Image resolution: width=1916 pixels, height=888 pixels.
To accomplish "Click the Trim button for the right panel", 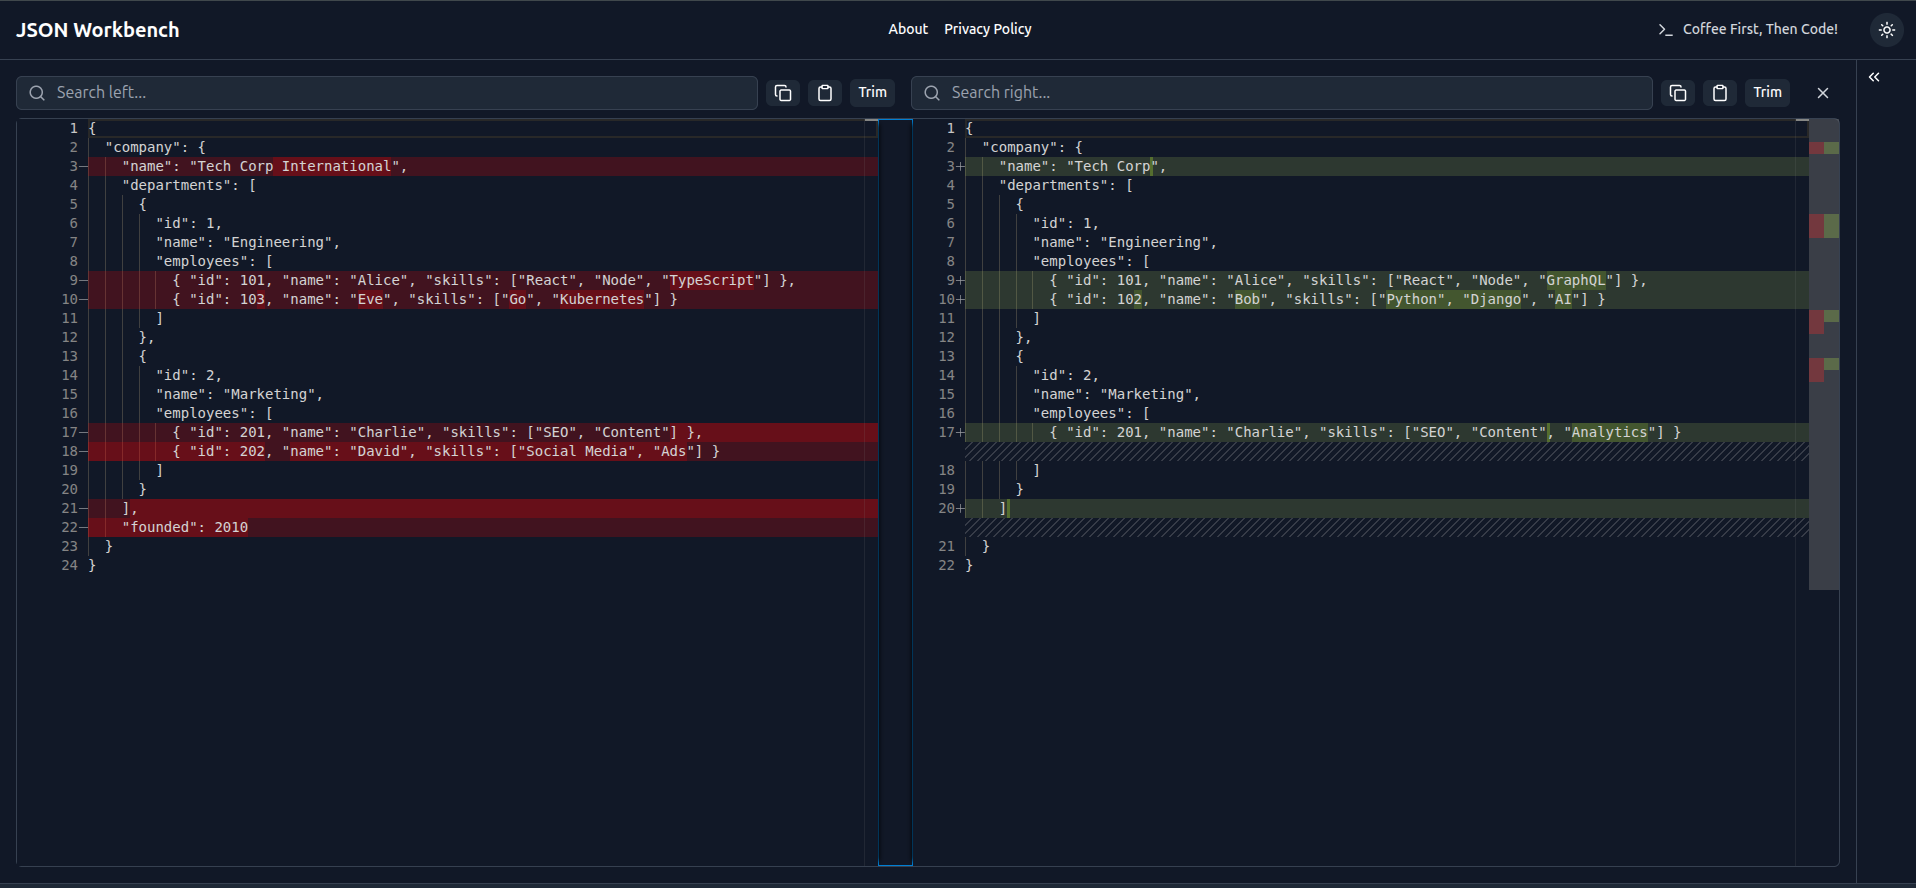I will click(1768, 93).
